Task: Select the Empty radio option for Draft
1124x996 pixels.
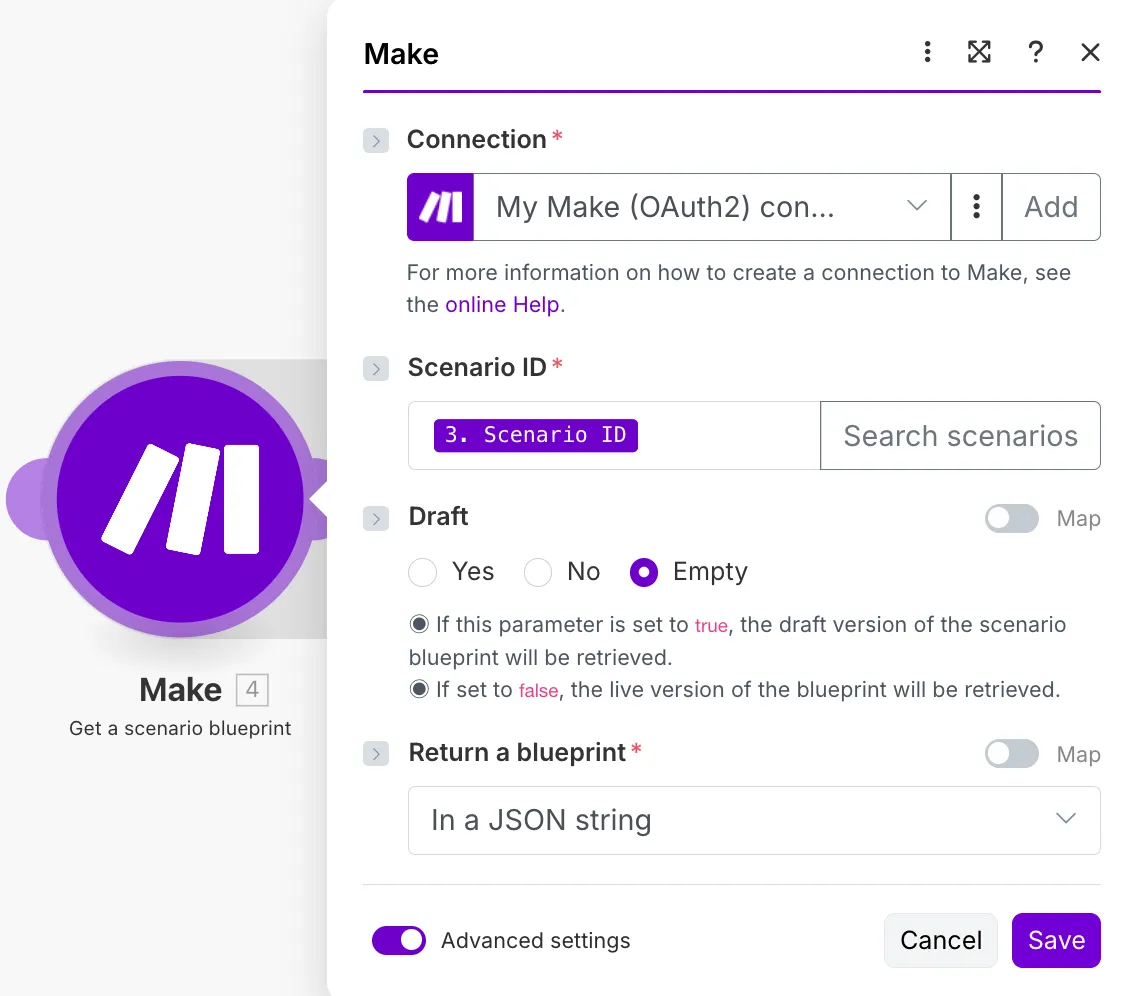Action: click(644, 572)
